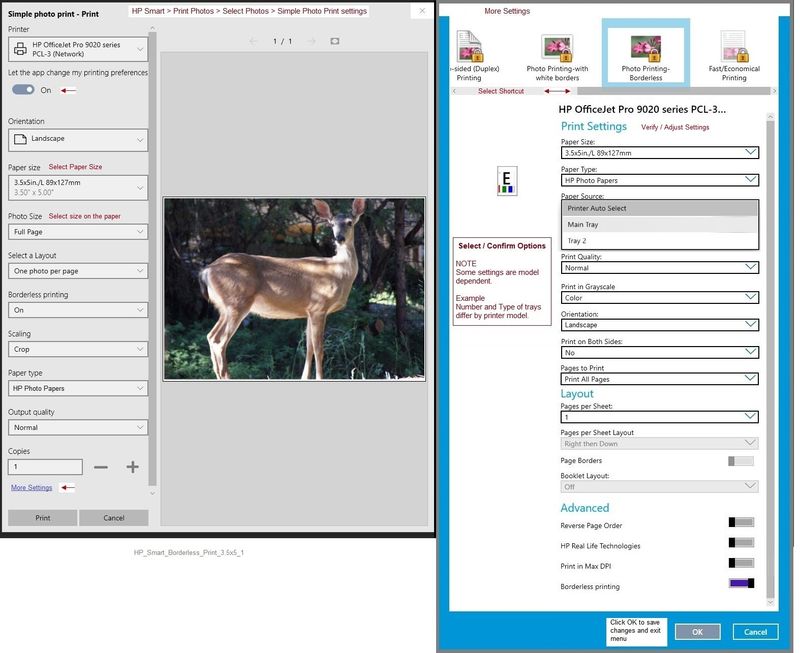The height and width of the screenshot is (653, 800).
Task: Open Borderless printing On dropdown
Action: (78, 310)
